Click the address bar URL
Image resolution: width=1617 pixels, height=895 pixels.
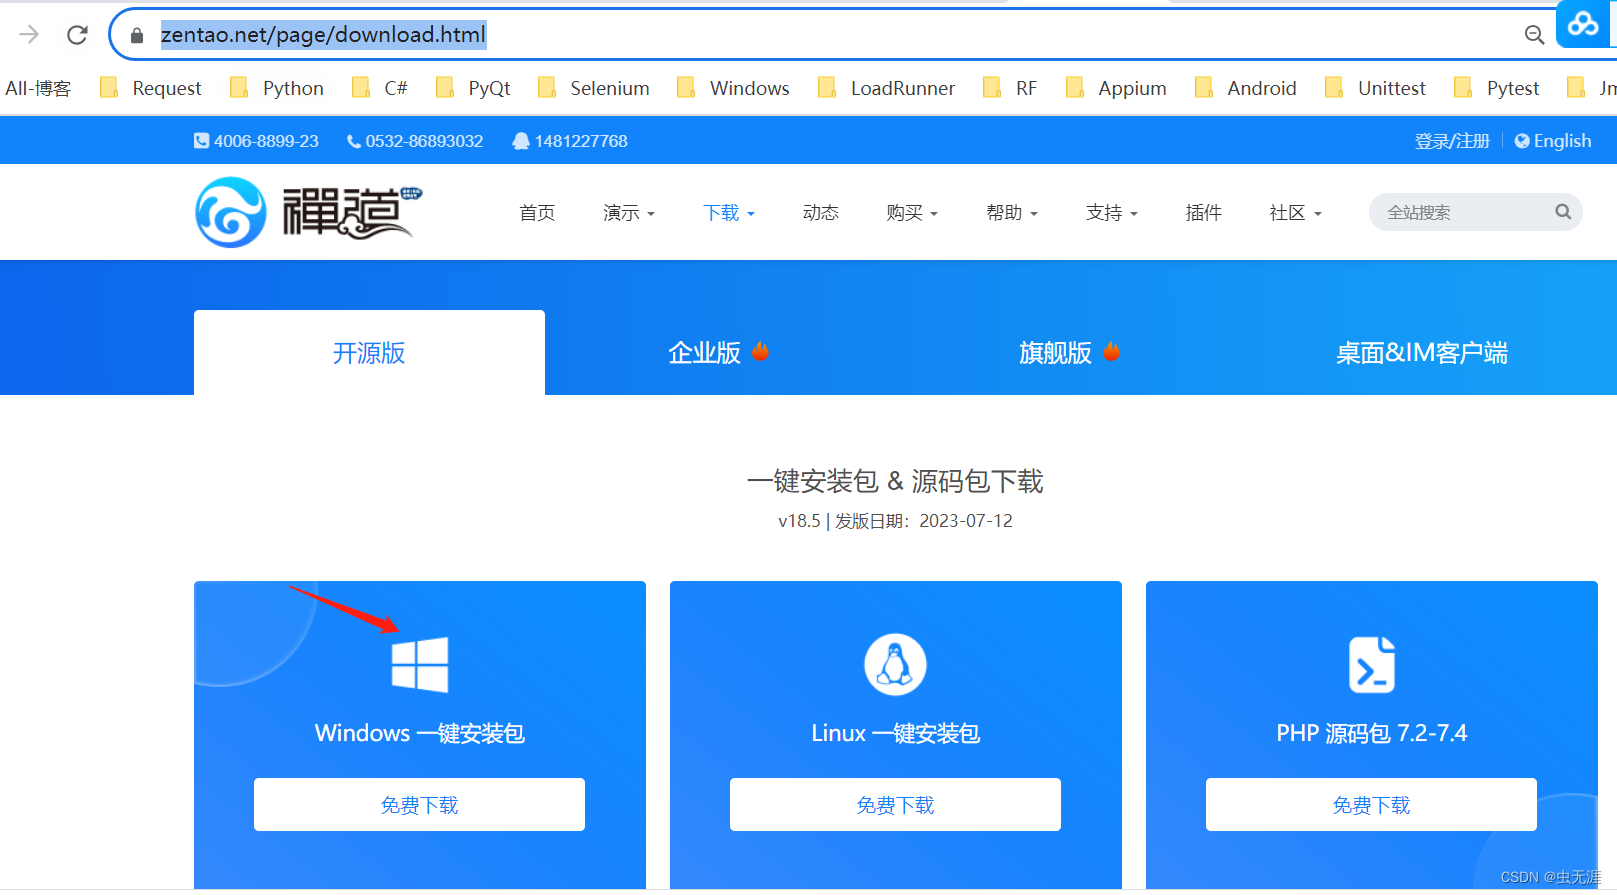click(x=323, y=35)
